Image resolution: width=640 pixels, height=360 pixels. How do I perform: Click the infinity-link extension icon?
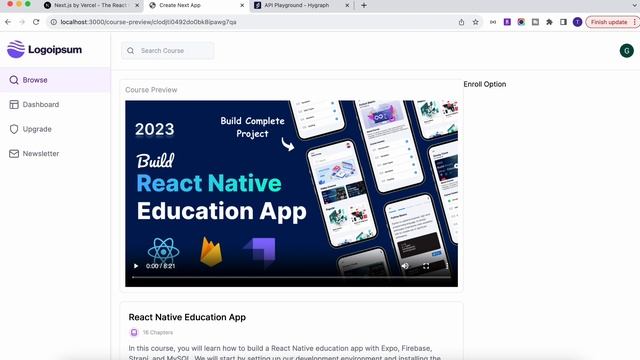[x=493, y=22]
